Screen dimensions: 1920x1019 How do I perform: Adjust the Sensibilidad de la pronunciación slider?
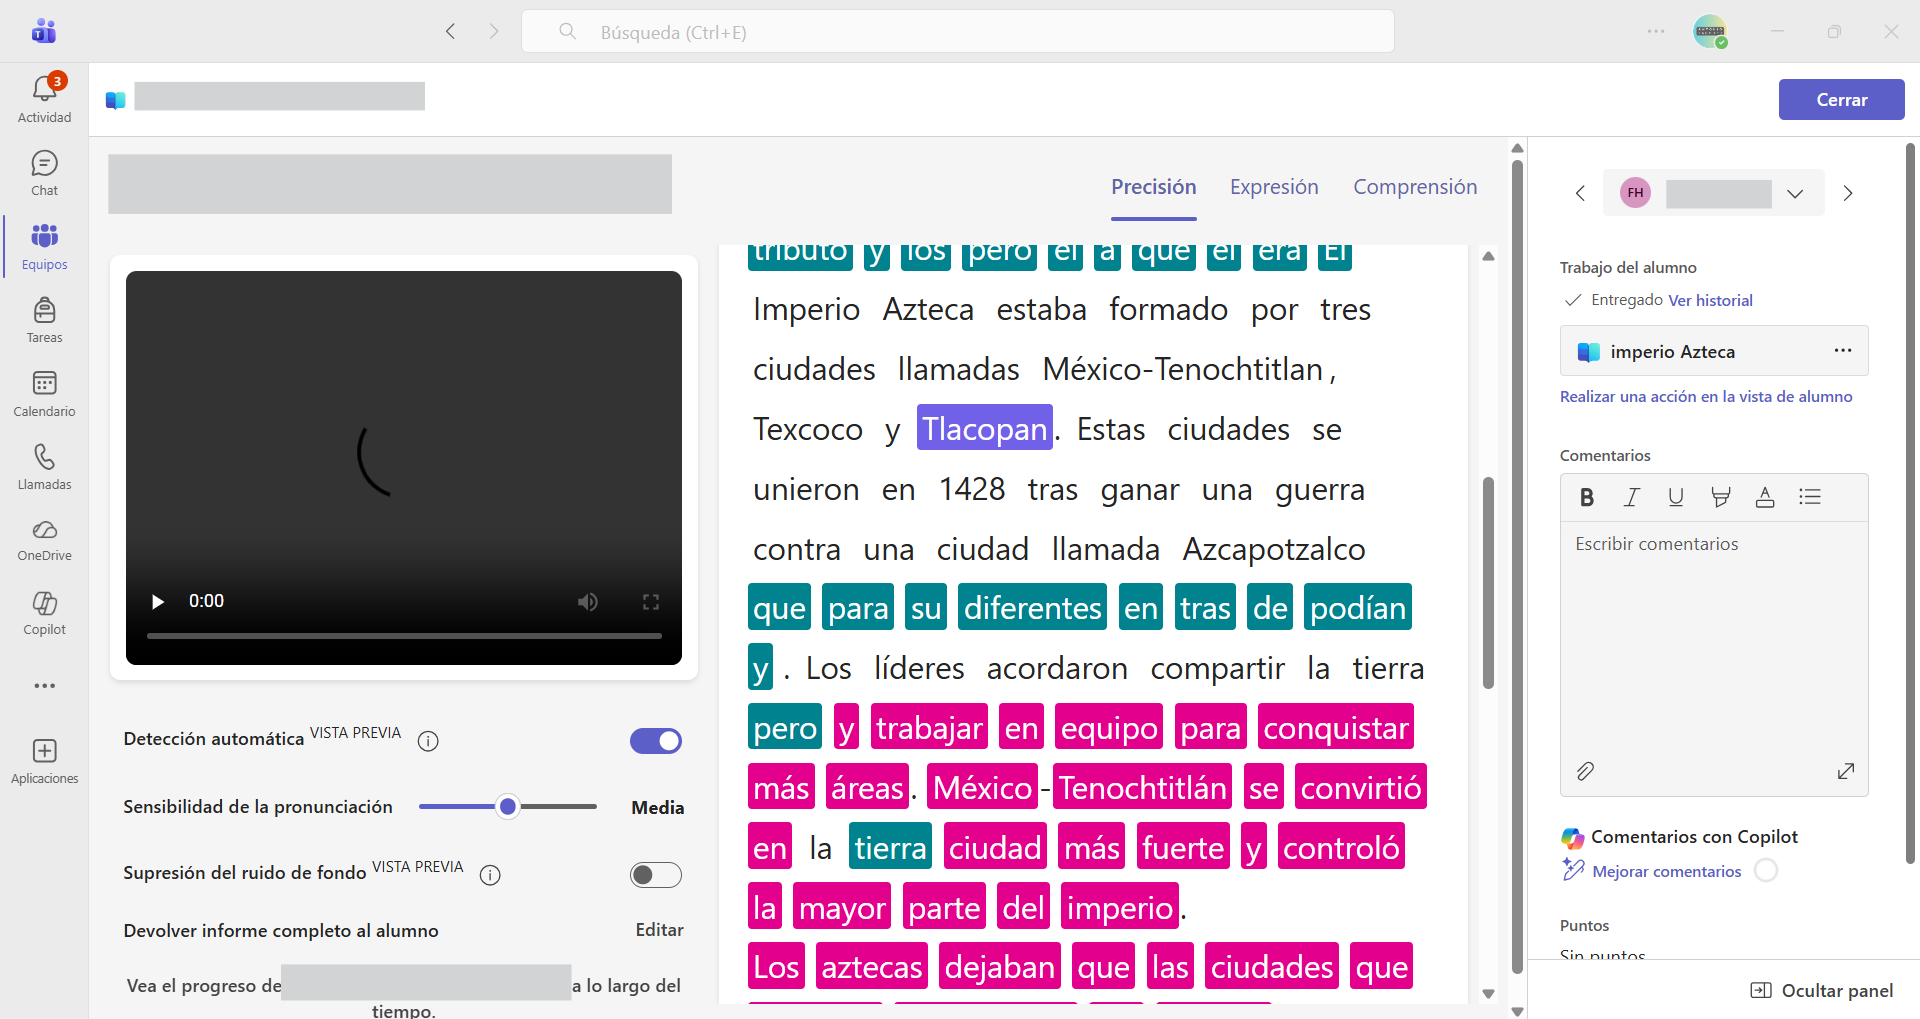click(508, 807)
